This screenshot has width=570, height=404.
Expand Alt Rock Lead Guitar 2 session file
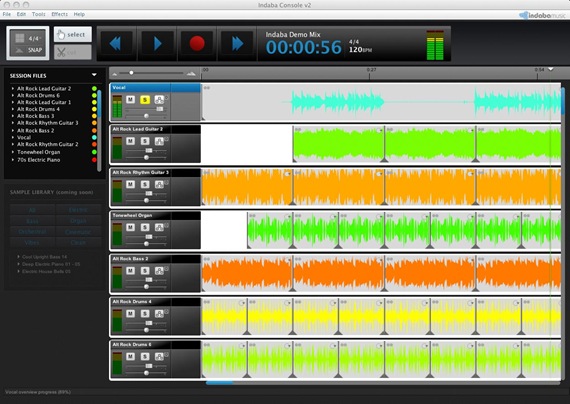13,88
